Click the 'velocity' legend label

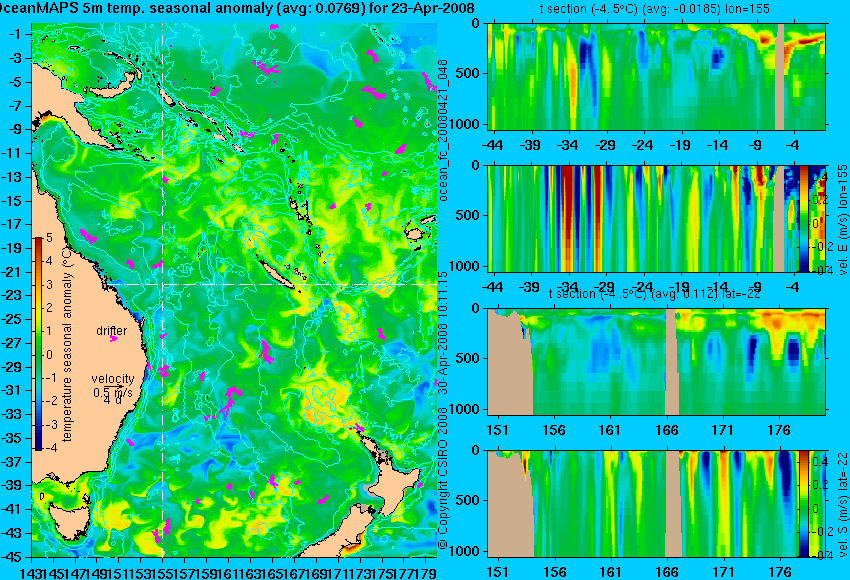(113, 379)
